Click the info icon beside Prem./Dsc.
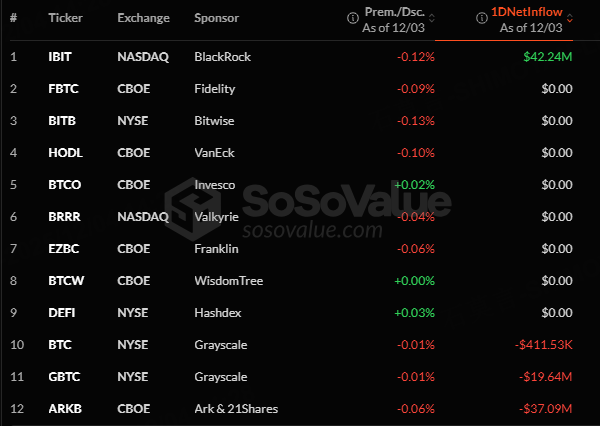The height and width of the screenshot is (426, 600). 352,18
